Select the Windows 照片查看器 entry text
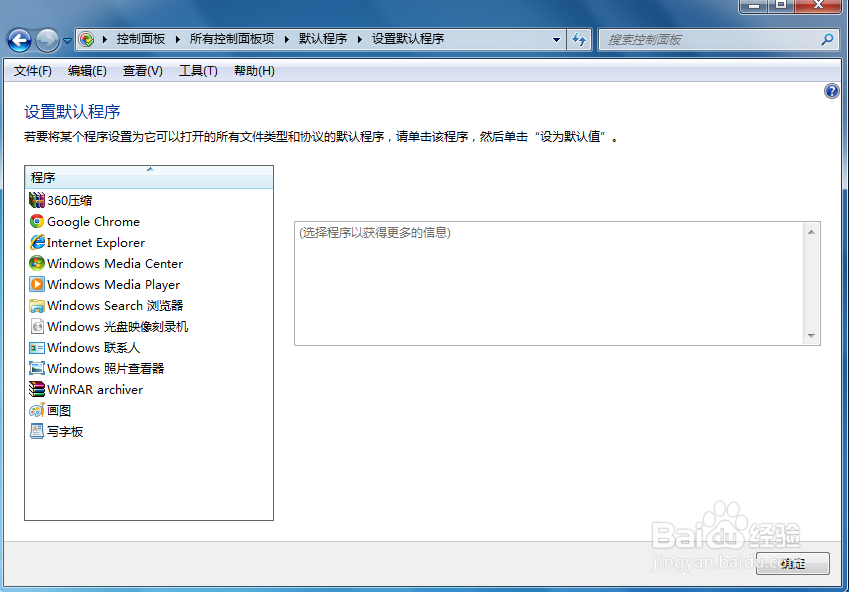This screenshot has width=849, height=592. pyautogui.click(x=106, y=369)
